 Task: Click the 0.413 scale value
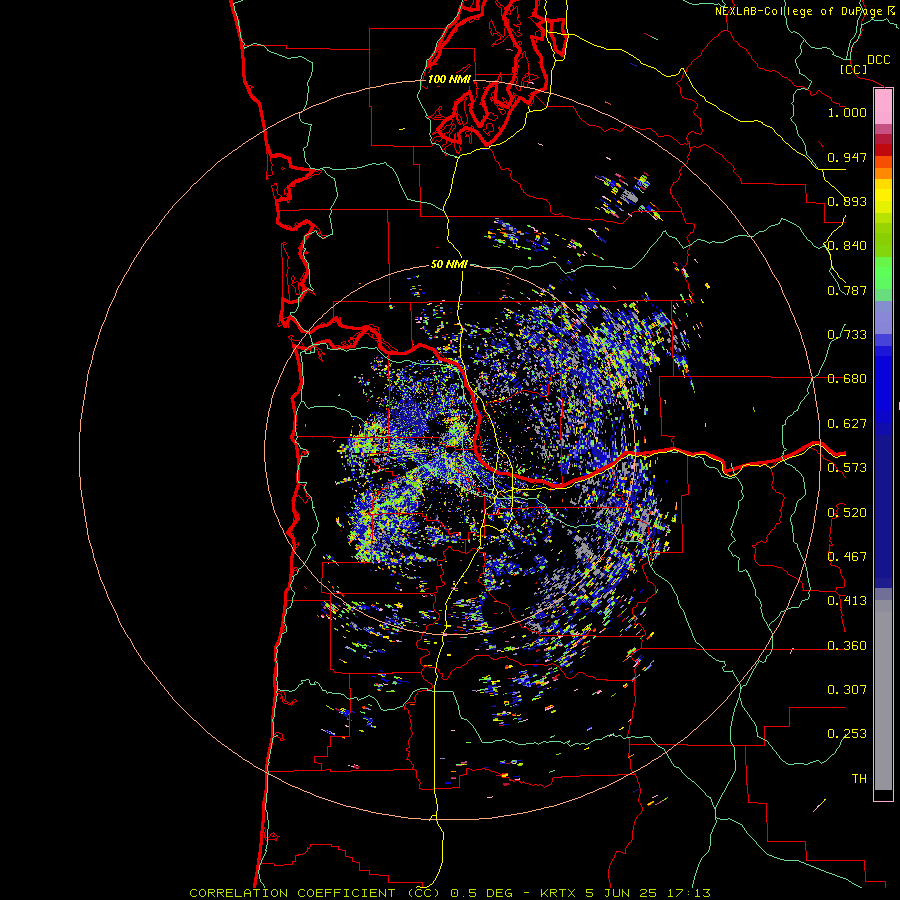(847, 601)
